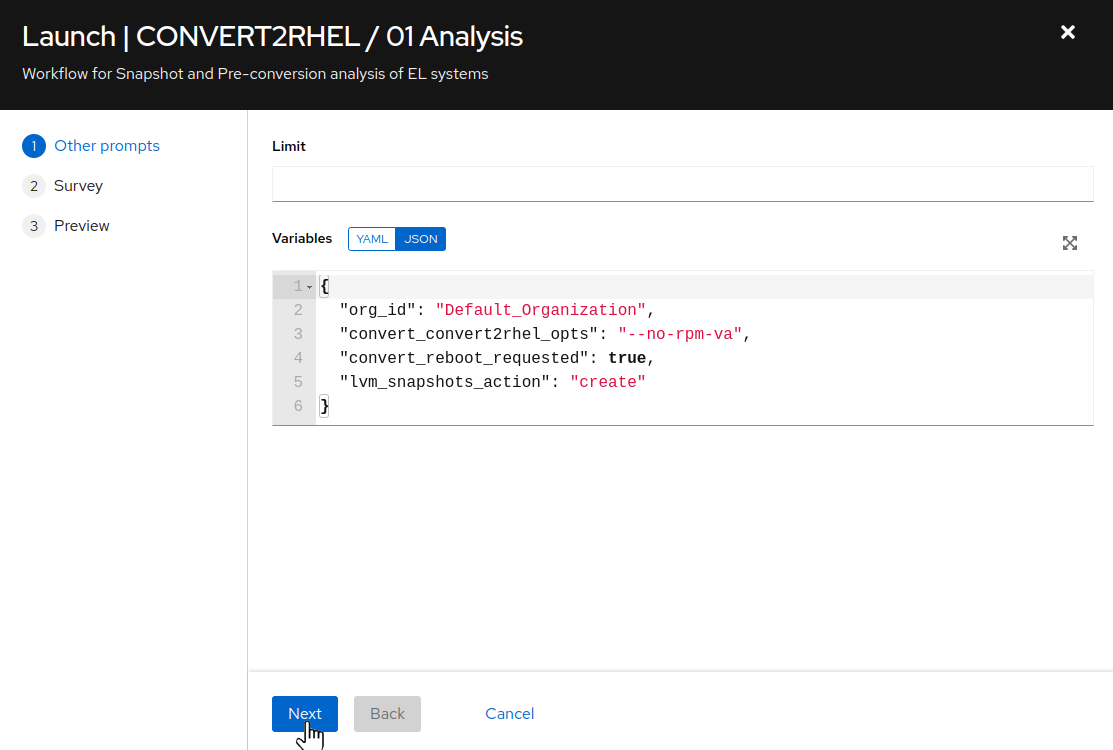Click the workflow description subtitle text
The height and width of the screenshot is (750, 1113).
(256, 74)
